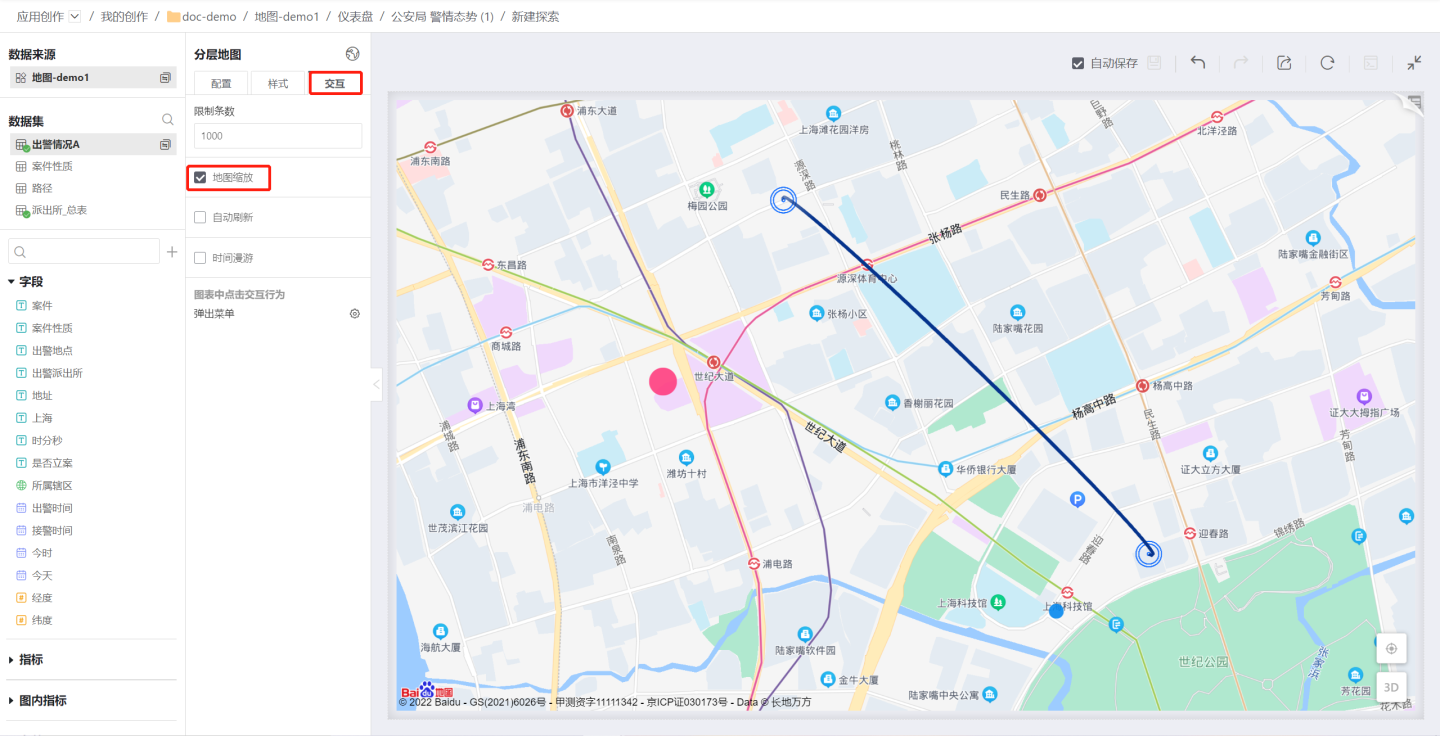
Task: Click the 限制条数 input field
Action: [x=278, y=136]
